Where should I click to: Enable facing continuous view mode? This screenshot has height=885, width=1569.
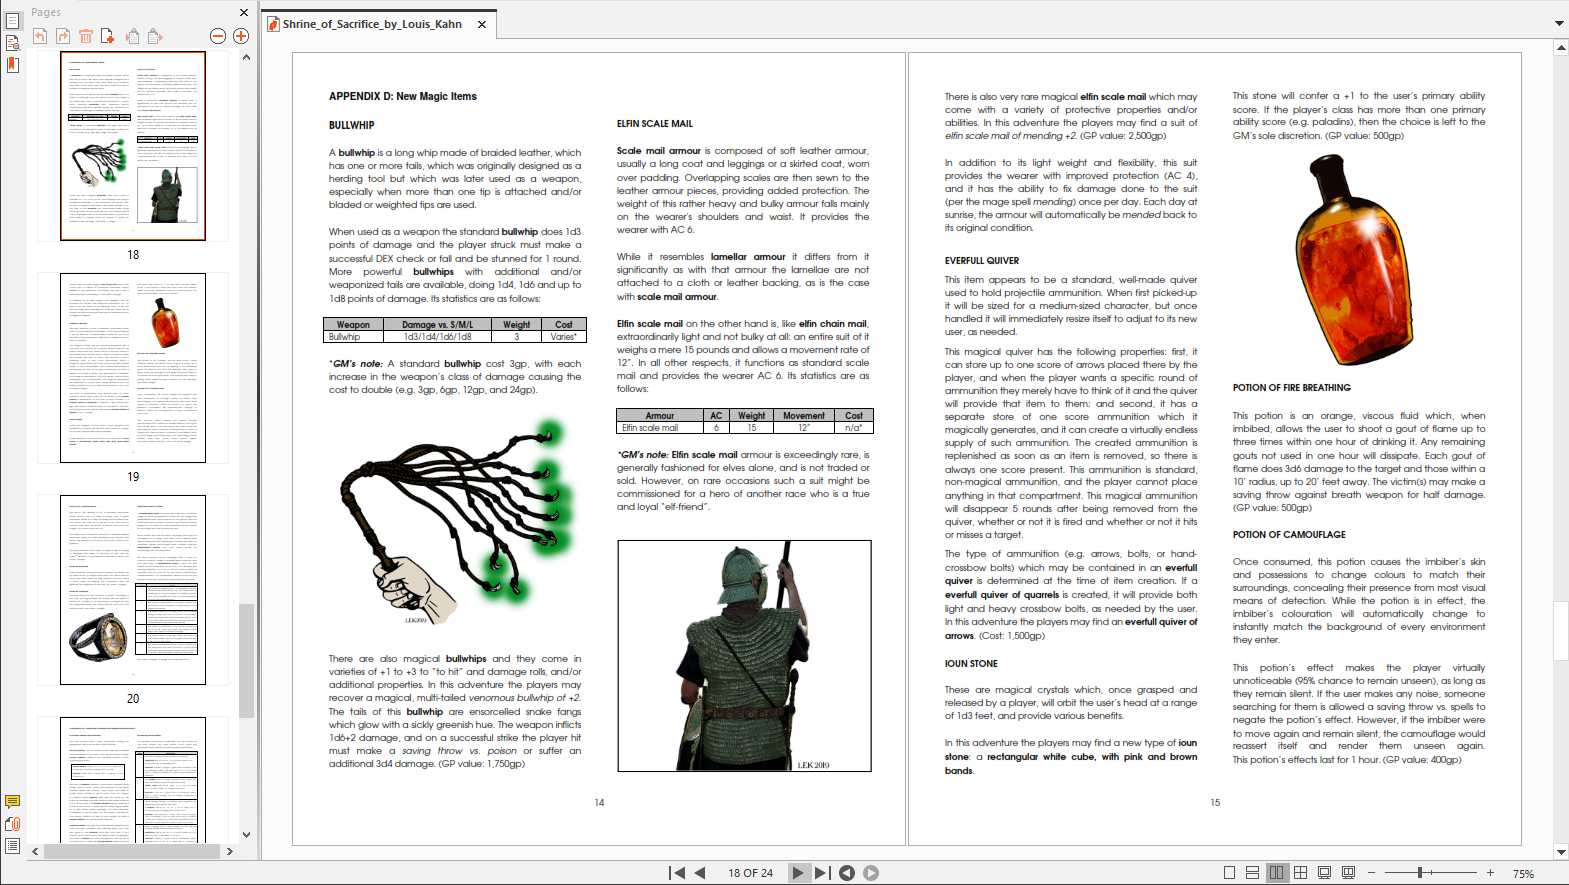pos(1300,873)
